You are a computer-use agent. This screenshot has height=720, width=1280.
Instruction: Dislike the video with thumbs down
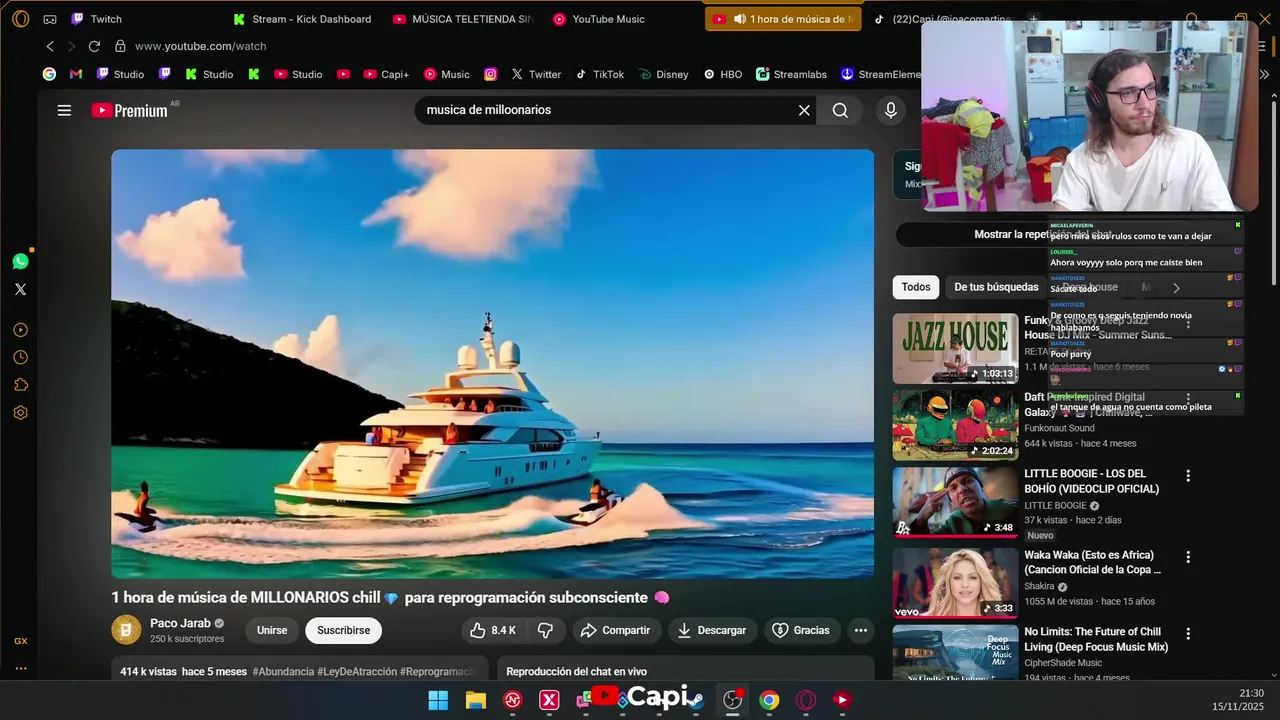click(x=545, y=630)
